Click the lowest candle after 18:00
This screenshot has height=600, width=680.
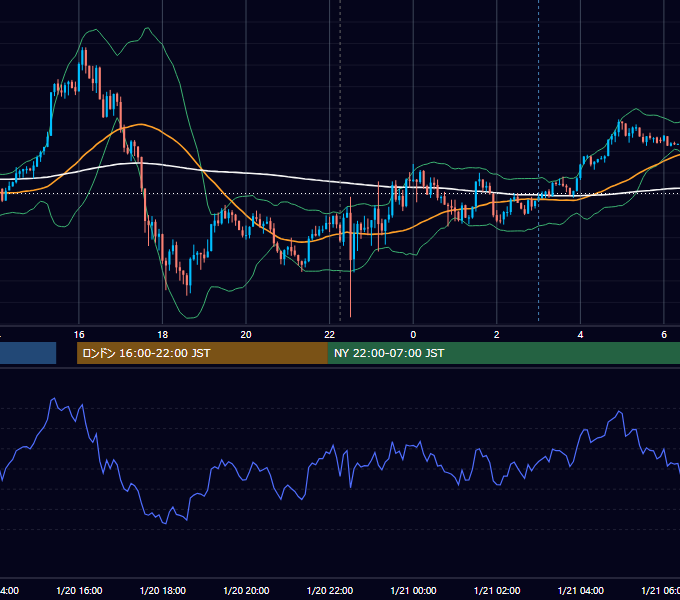point(188,284)
